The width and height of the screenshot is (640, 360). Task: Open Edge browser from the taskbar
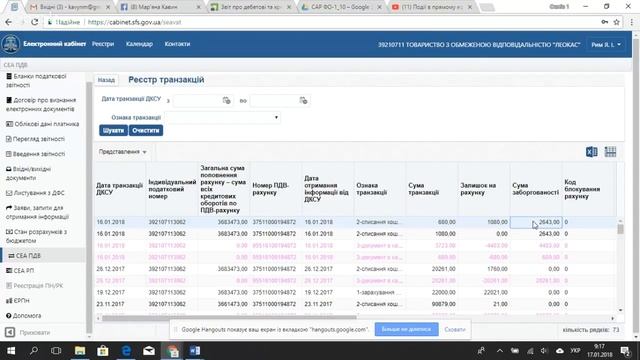(126, 351)
